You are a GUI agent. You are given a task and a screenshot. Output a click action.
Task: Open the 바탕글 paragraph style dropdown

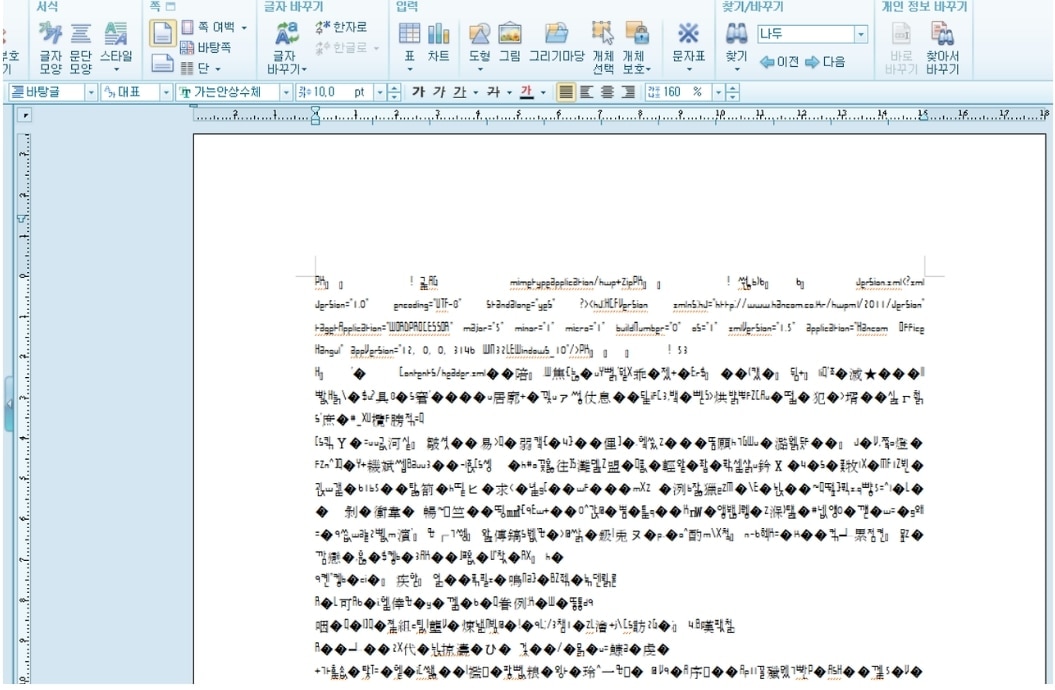click(x=92, y=92)
